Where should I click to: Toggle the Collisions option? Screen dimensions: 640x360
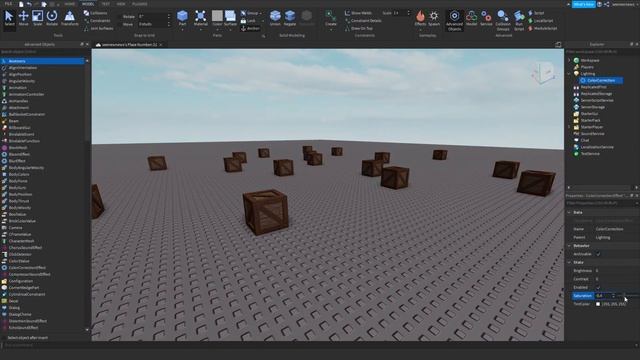(x=97, y=13)
